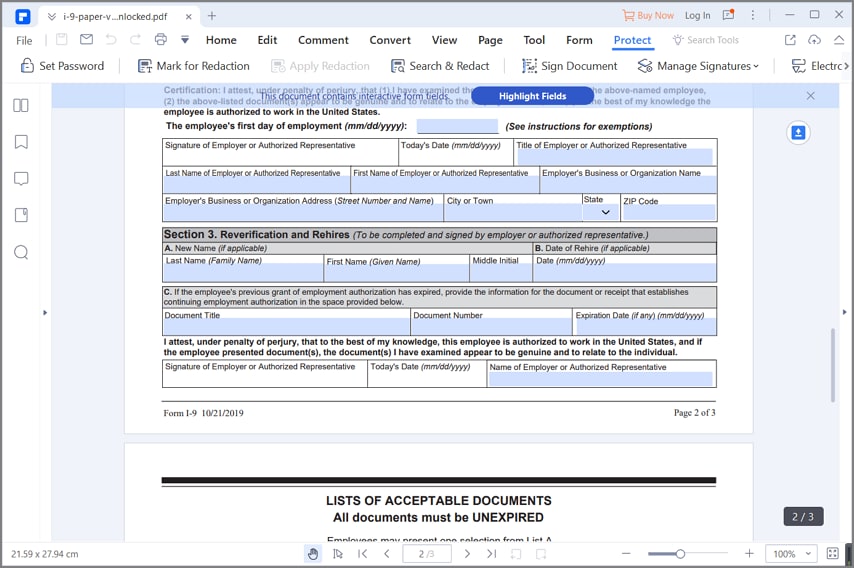Click the cloud upload icon

coord(814,40)
